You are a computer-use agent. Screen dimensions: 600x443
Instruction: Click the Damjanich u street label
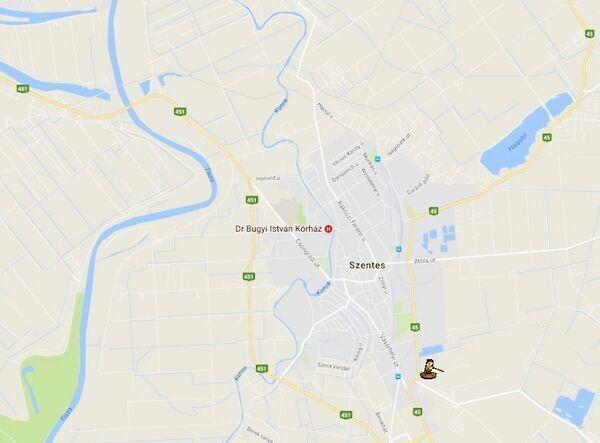(x=345, y=173)
